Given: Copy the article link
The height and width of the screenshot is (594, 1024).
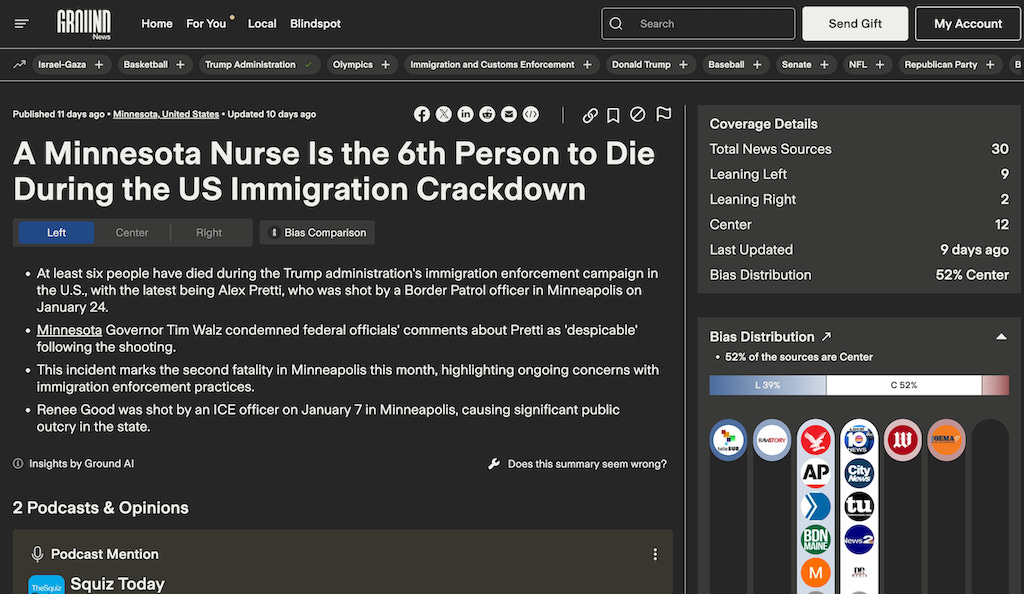Looking at the screenshot, I should (x=590, y=116).
